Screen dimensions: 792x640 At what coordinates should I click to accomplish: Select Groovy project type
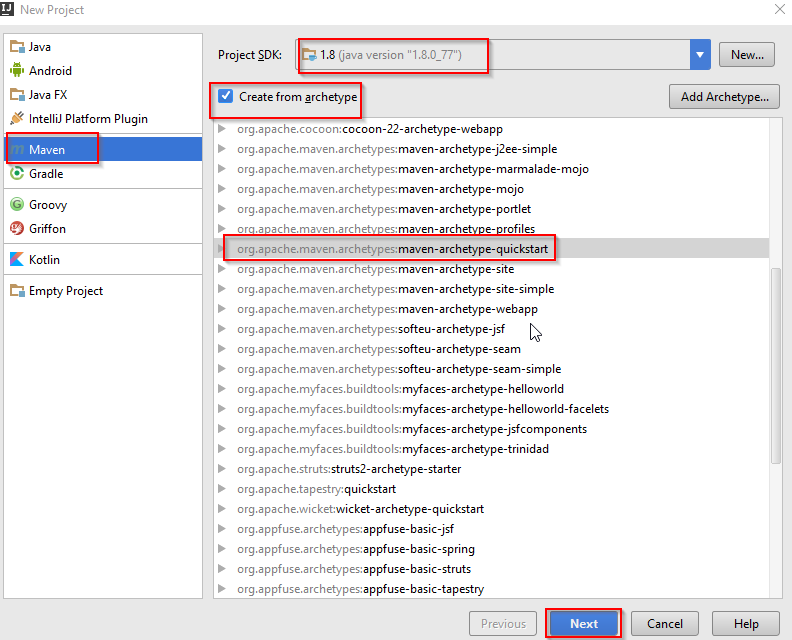(103, 204)
